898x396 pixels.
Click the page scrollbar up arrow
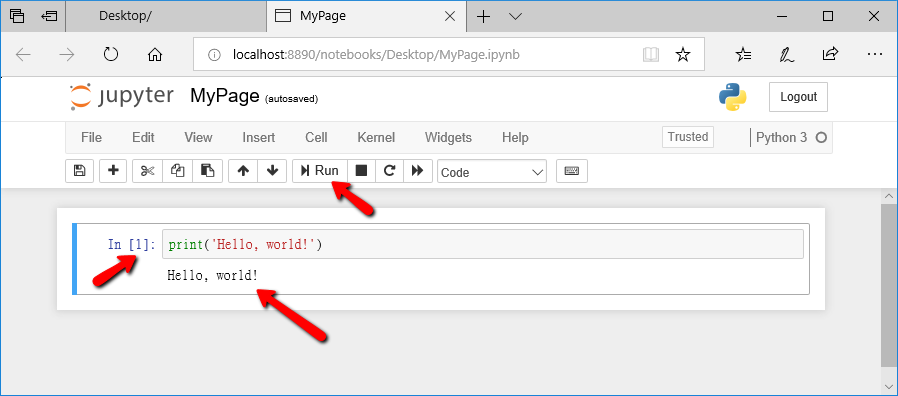[889, 196]
